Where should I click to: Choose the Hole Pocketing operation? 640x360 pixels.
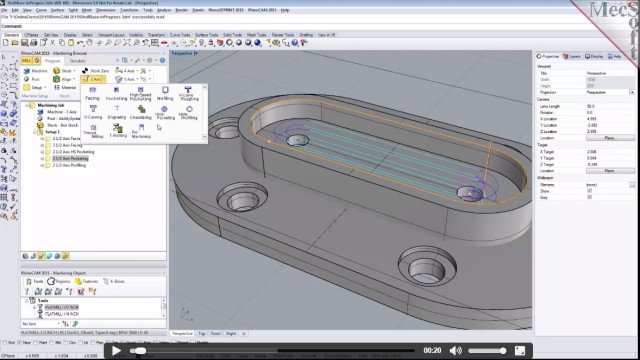pos(164,113)
